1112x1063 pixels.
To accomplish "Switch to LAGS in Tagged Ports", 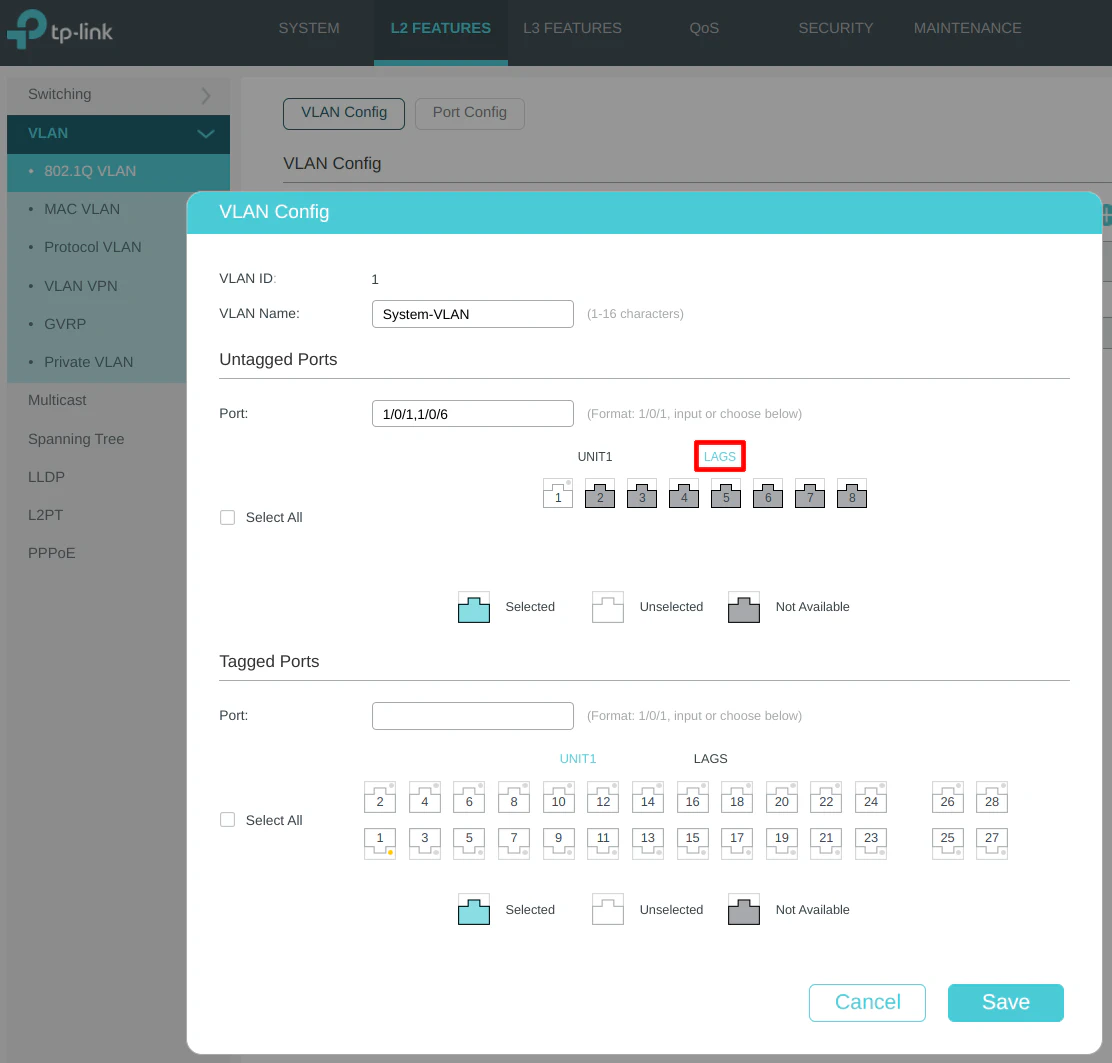I will click(x=711, y=759).
